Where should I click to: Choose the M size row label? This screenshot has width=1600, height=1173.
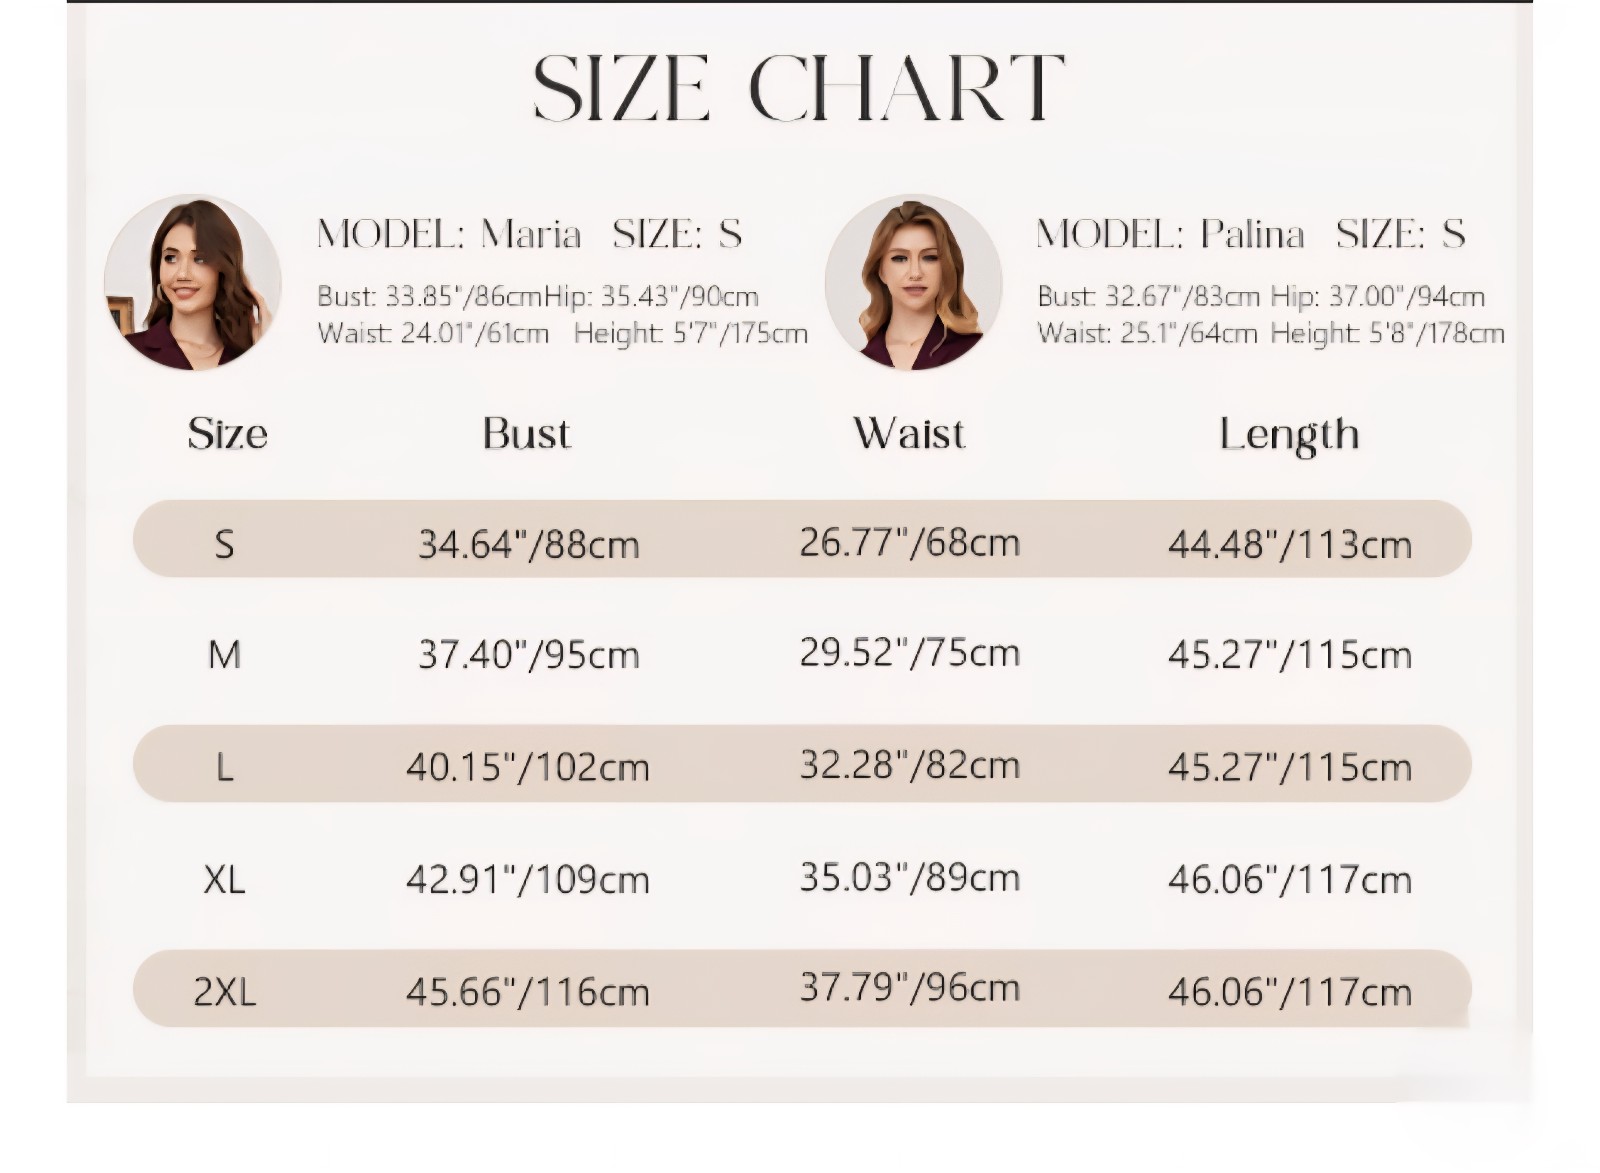click(224, 655)
